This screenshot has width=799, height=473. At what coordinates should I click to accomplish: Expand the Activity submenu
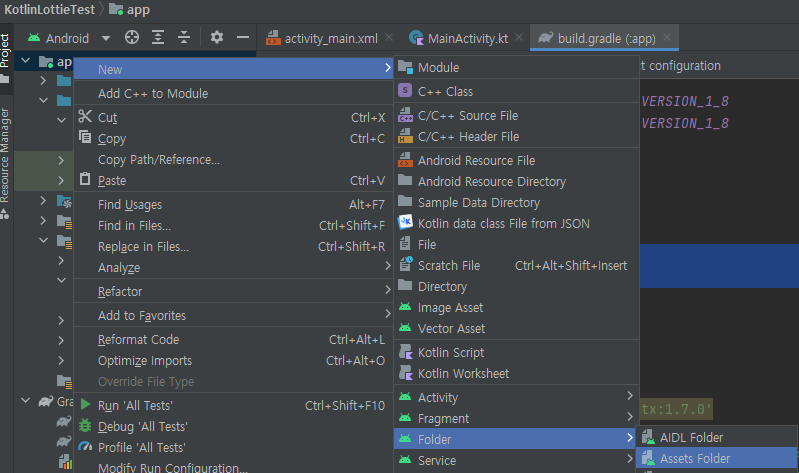(516, 397)
